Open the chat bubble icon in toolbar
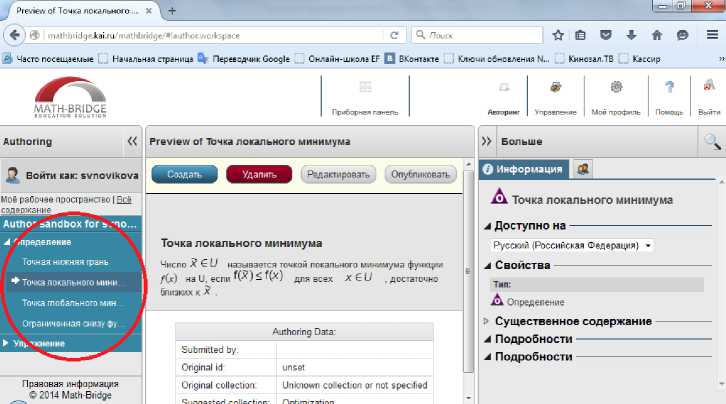 coord(682,35)
